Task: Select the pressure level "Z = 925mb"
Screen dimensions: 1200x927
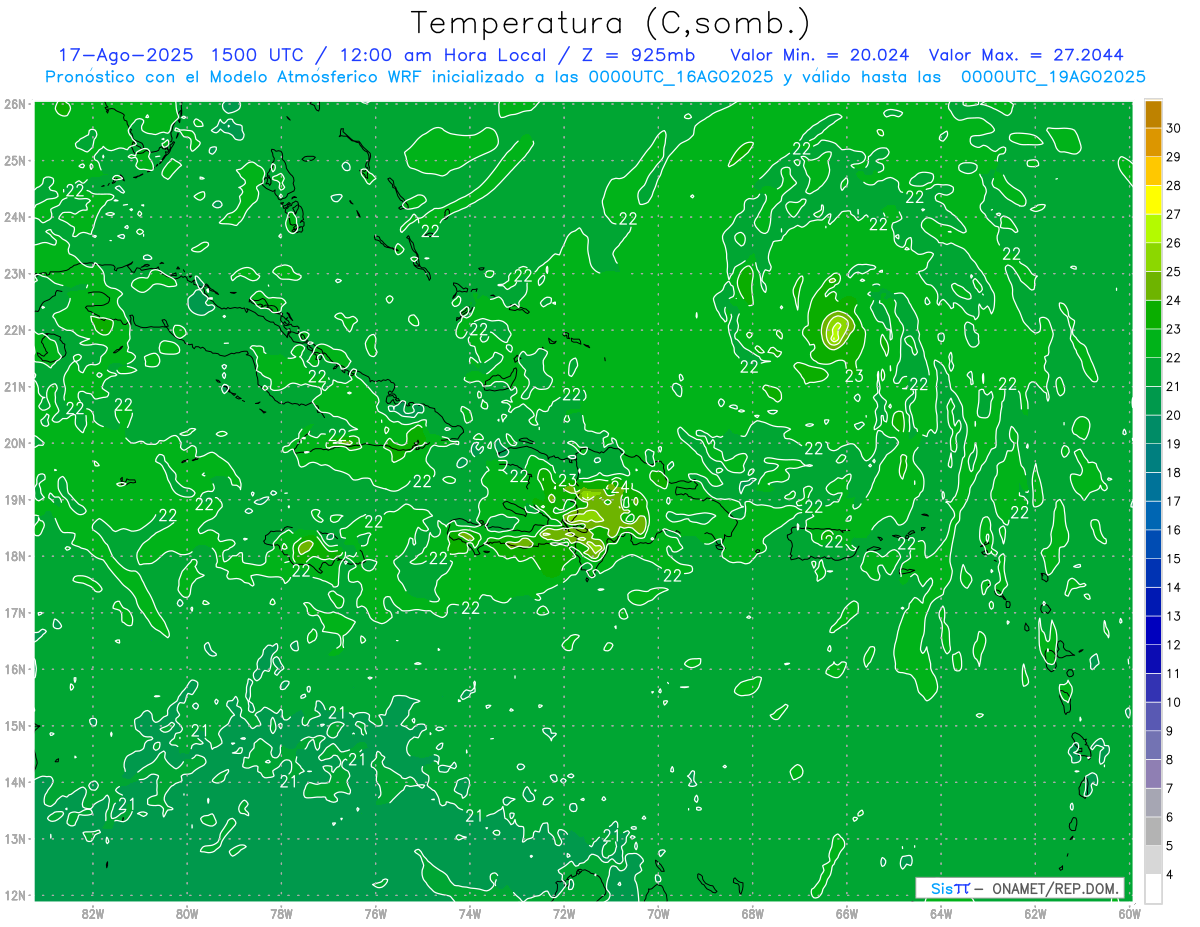Action: [637, 55]
